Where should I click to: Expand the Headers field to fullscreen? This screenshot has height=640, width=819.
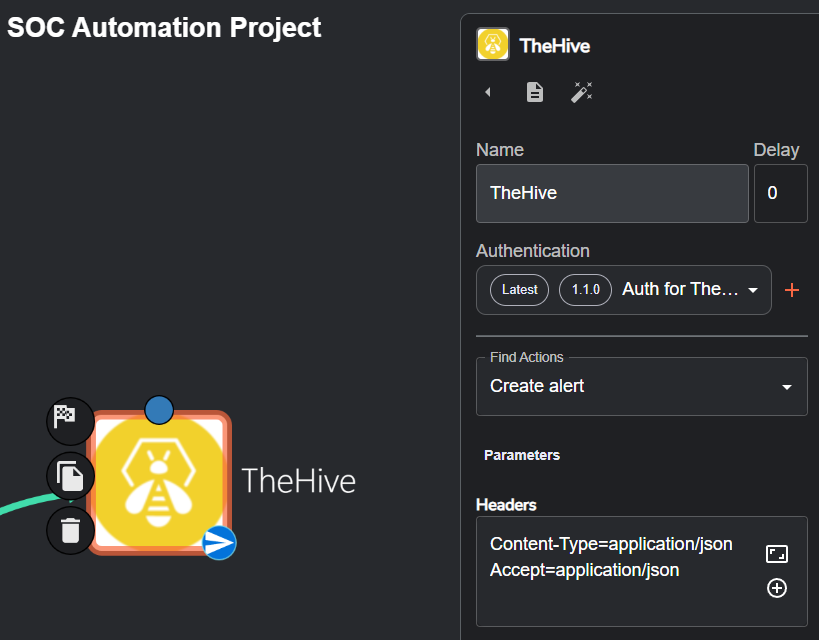(x=777, y=554)
